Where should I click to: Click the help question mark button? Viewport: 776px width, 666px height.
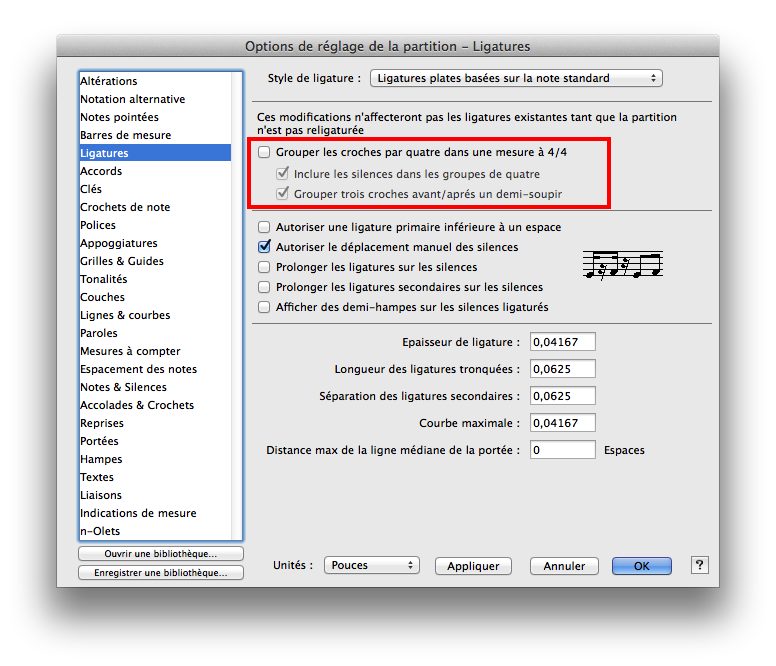coord(700,565)
